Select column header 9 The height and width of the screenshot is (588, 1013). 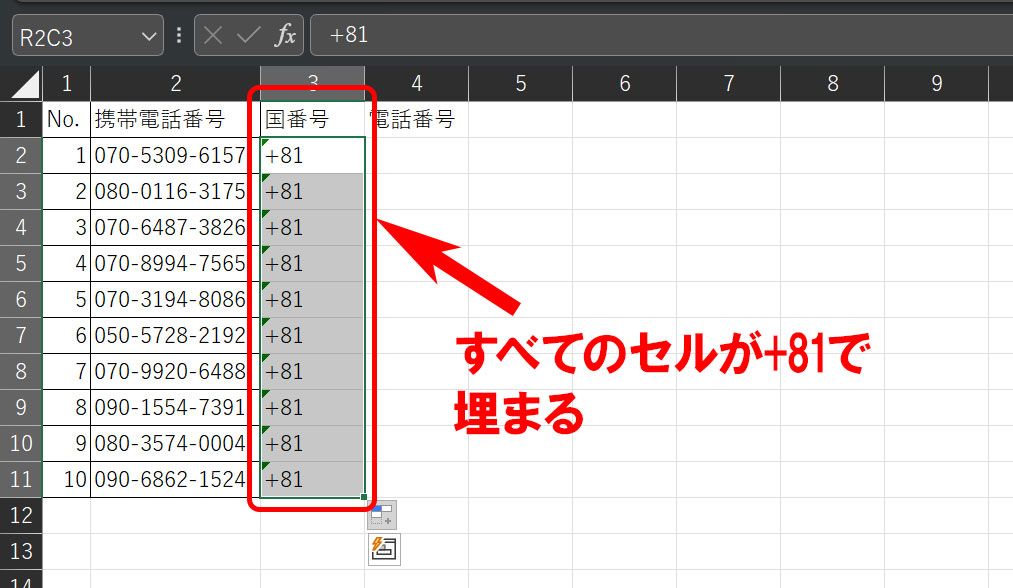pyautogui.click(x=937, y=83)
